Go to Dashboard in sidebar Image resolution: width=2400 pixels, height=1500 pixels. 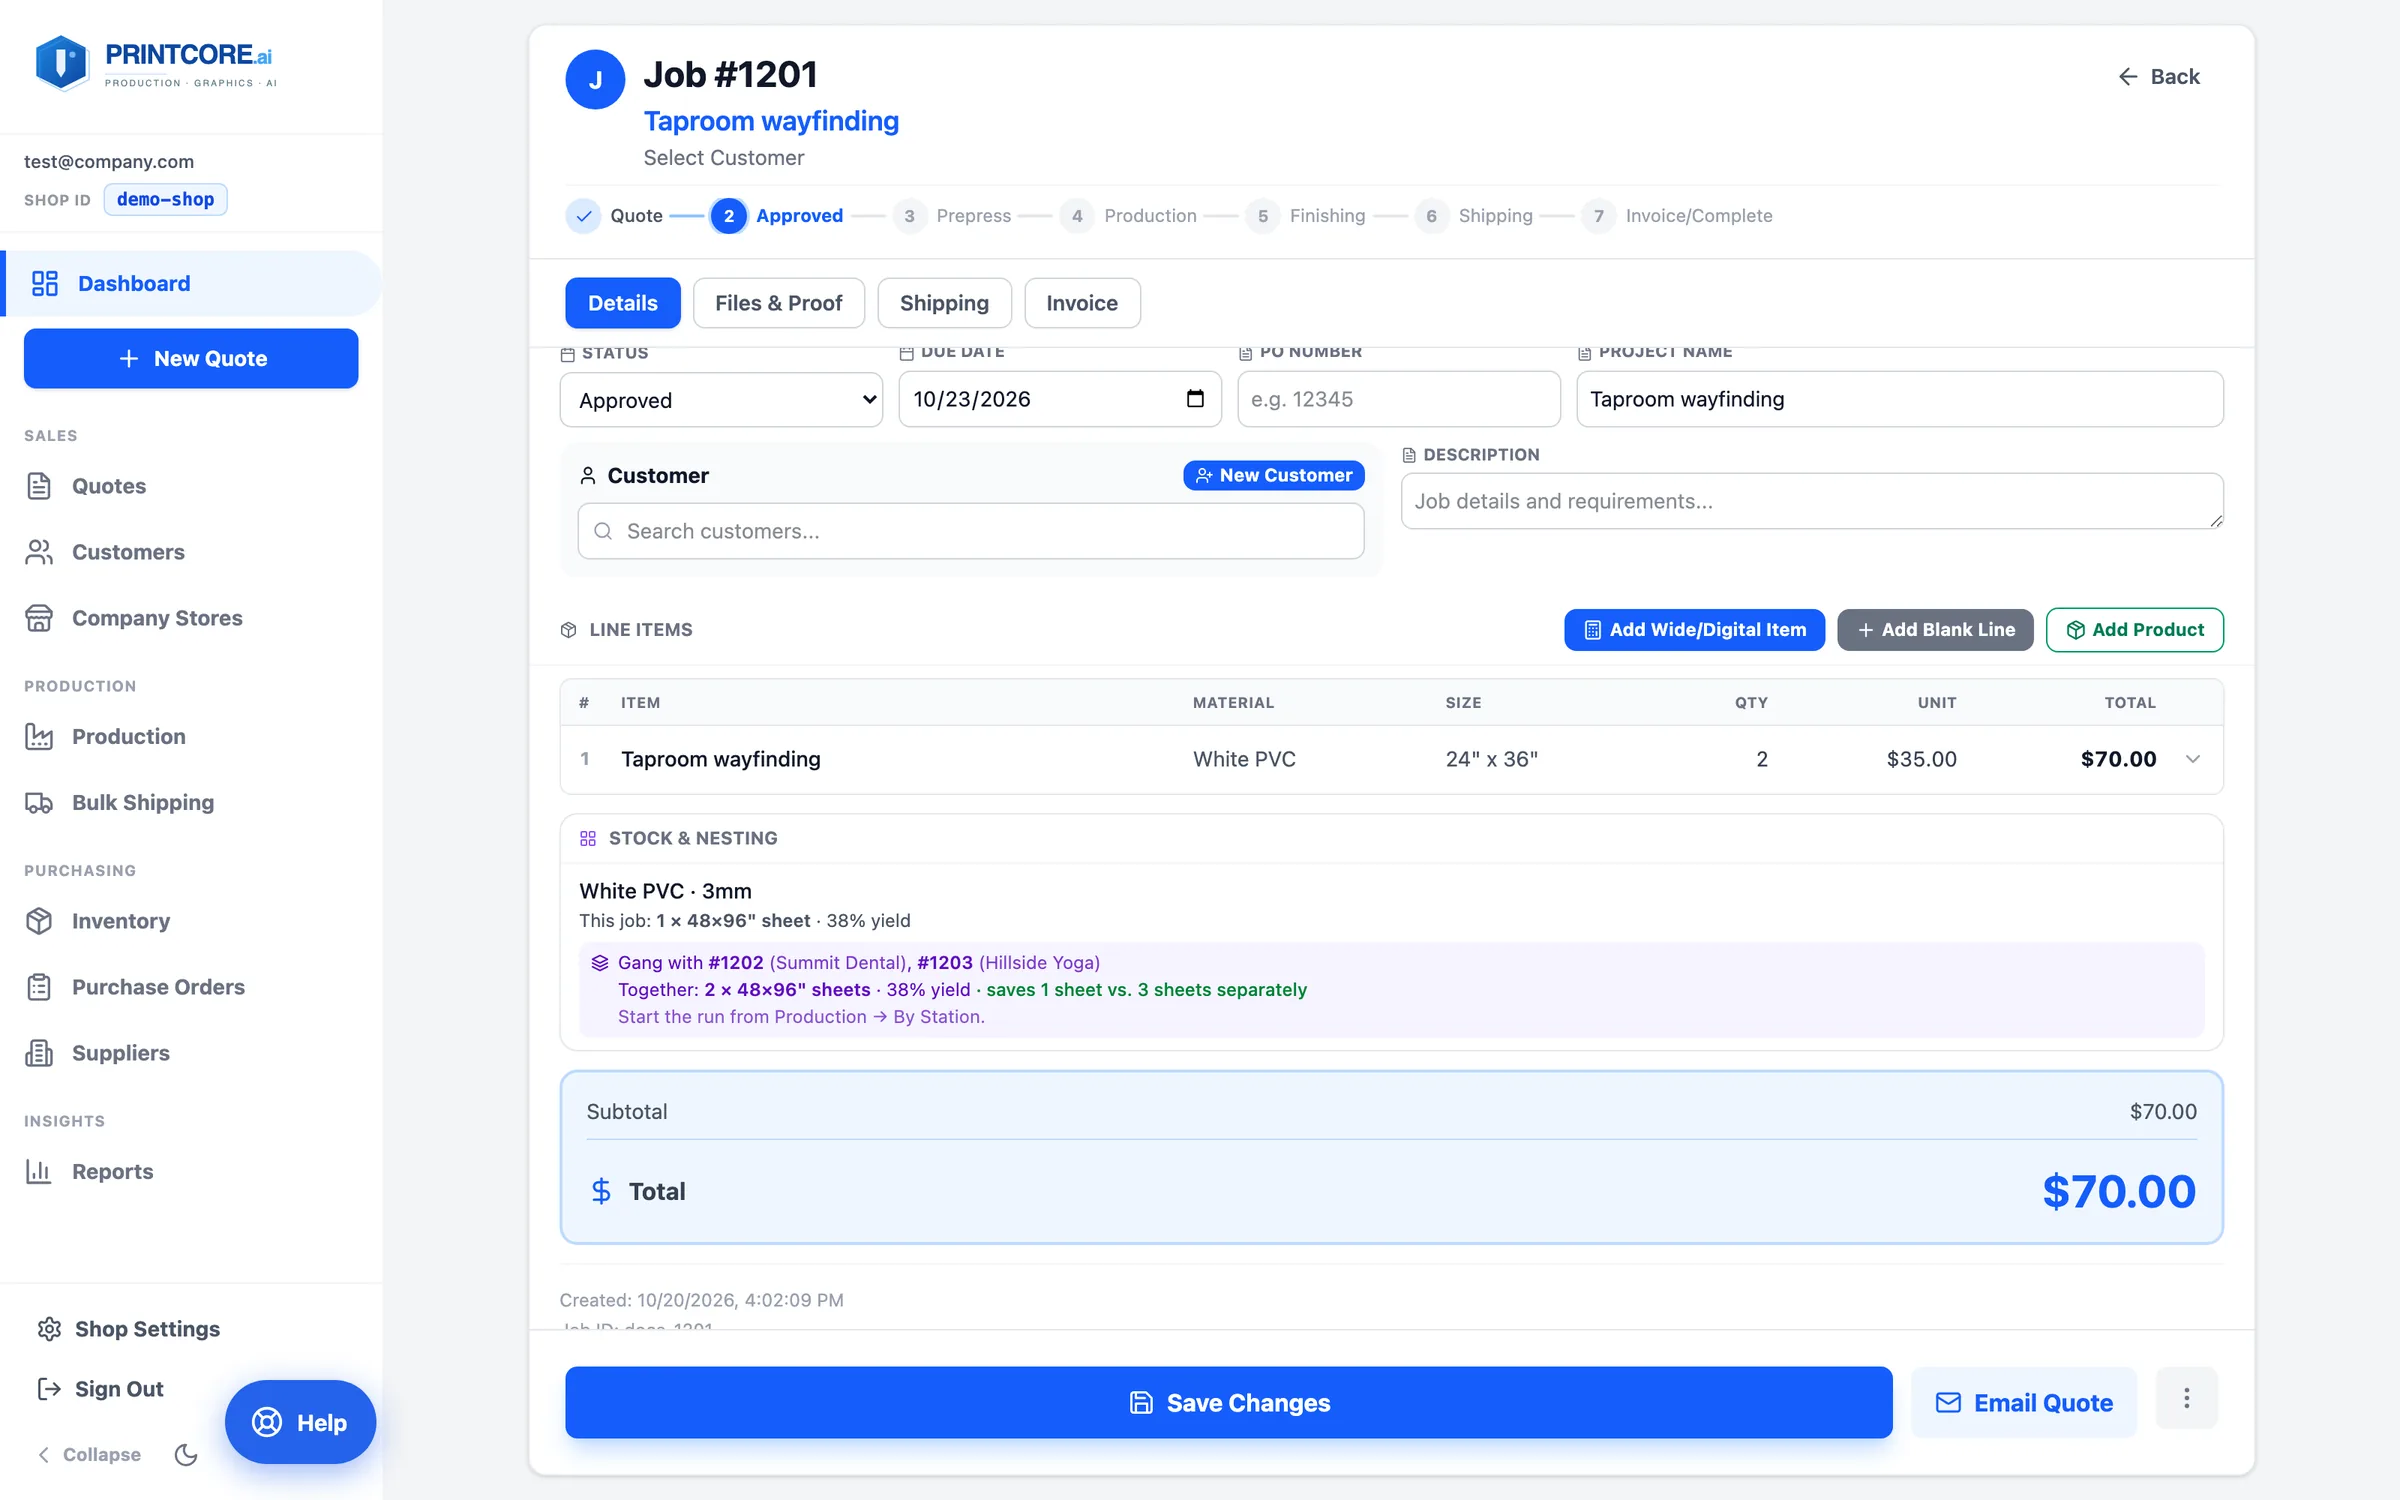[192, 283]
